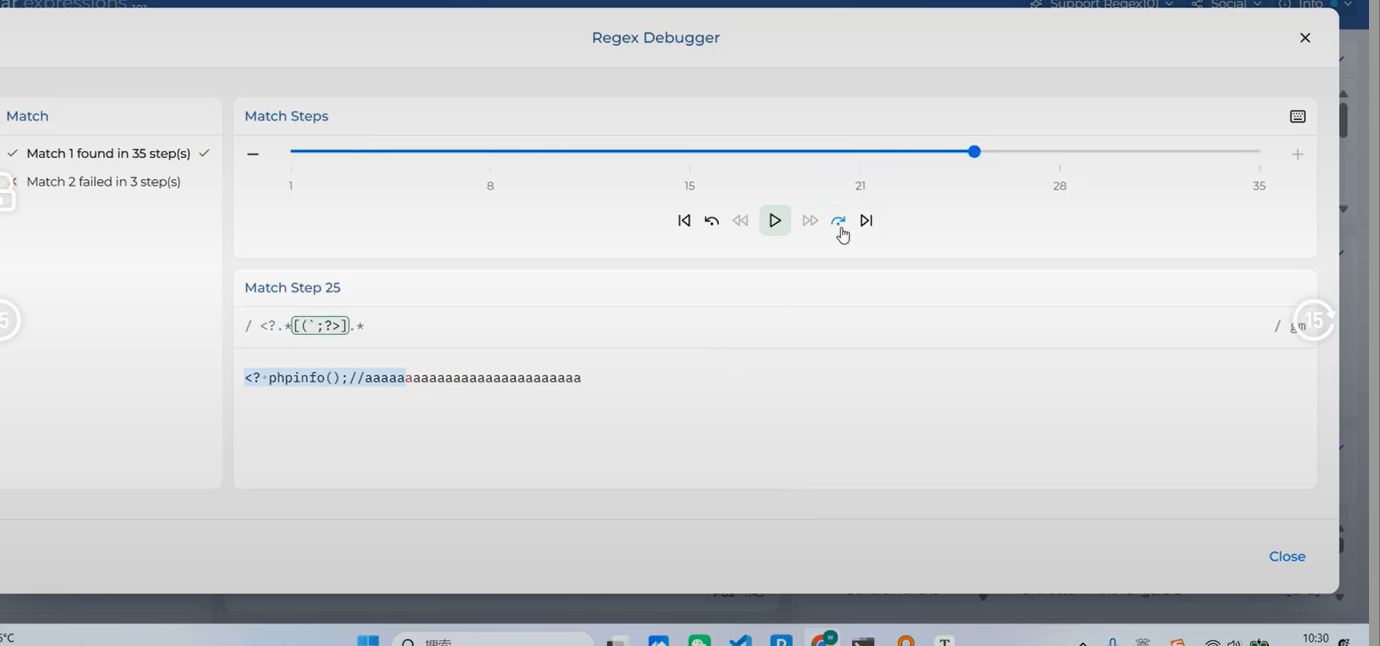Viewport: 1380px width, 646px height.
Task: Open the Social dropdown in the top bar
Action: [1226, 4]
